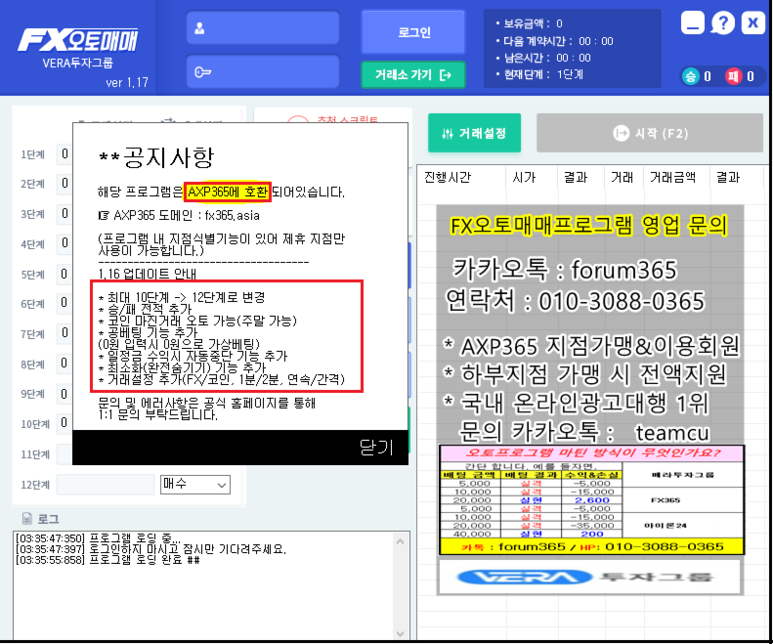The height and width of the screenshot is (644, 773).
Task: Click the 거래금액 column header
Action: [x=673, y=177]
